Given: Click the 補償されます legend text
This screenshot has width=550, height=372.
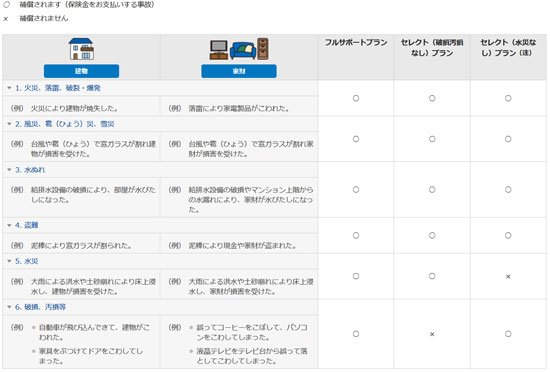Looking at the screenshot, I should [87, 5].
